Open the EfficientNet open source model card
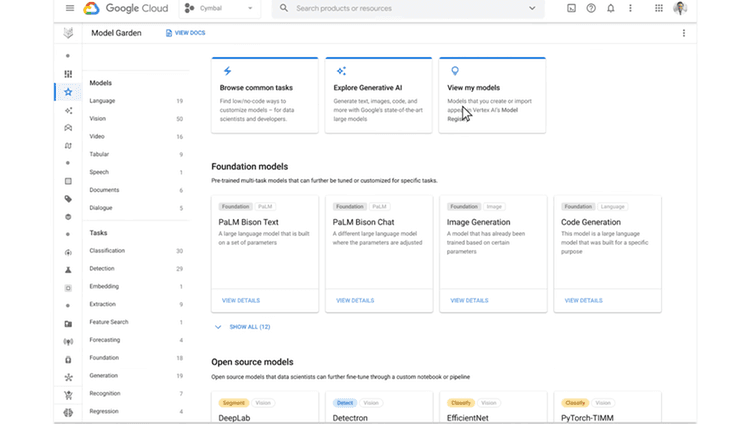 pos(493,408)
